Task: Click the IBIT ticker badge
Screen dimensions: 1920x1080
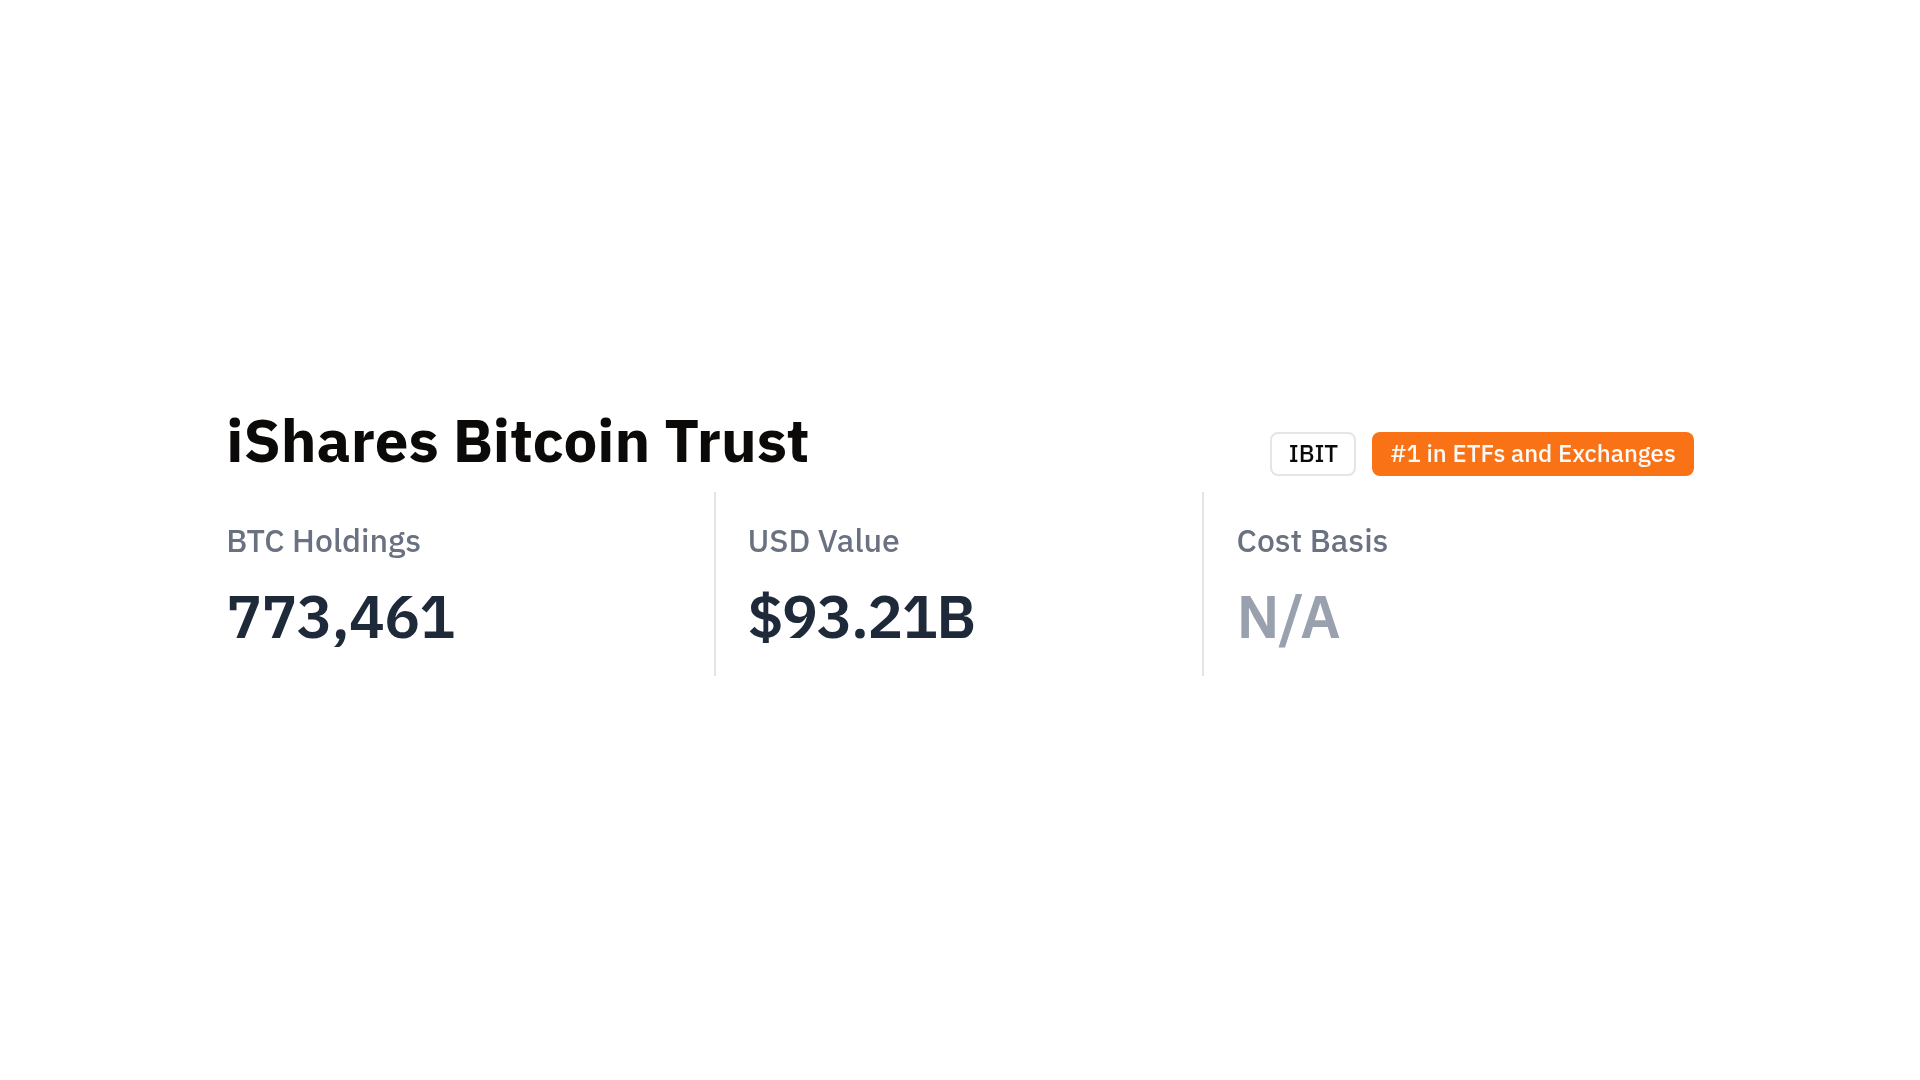Action: coord(1312,454)
